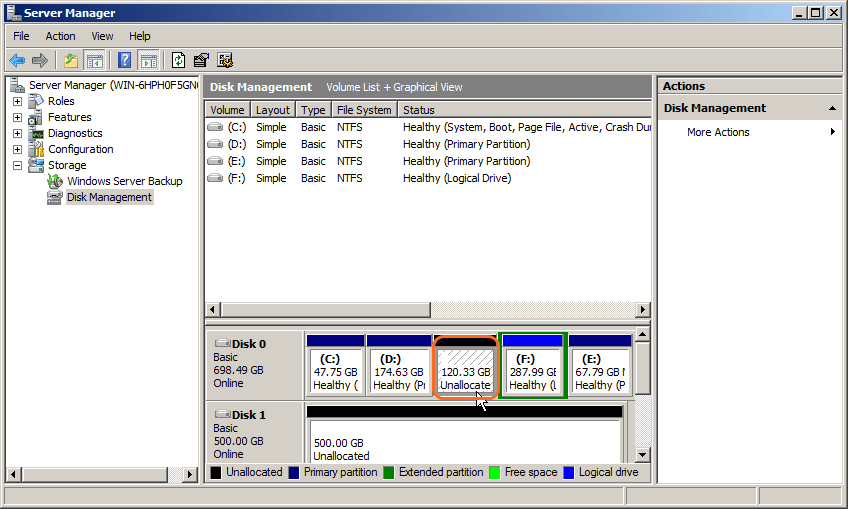Viewport: 848px width, 509px height.
Task: Sort by the Layout column header
Action: (273, 110)
